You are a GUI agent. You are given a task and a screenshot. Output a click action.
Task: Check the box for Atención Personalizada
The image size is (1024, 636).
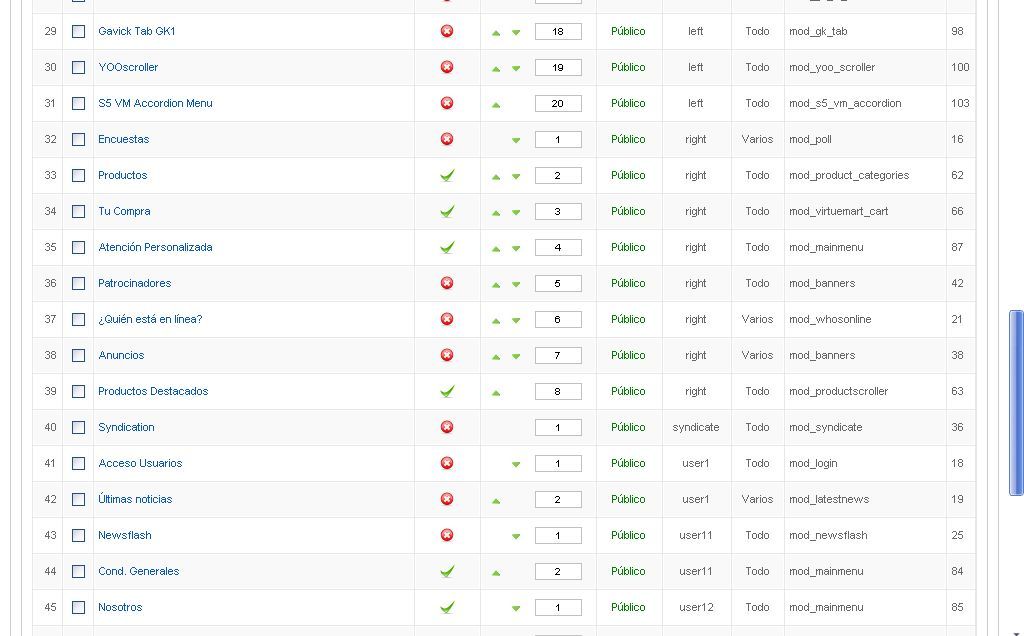[x=78, y=247]
